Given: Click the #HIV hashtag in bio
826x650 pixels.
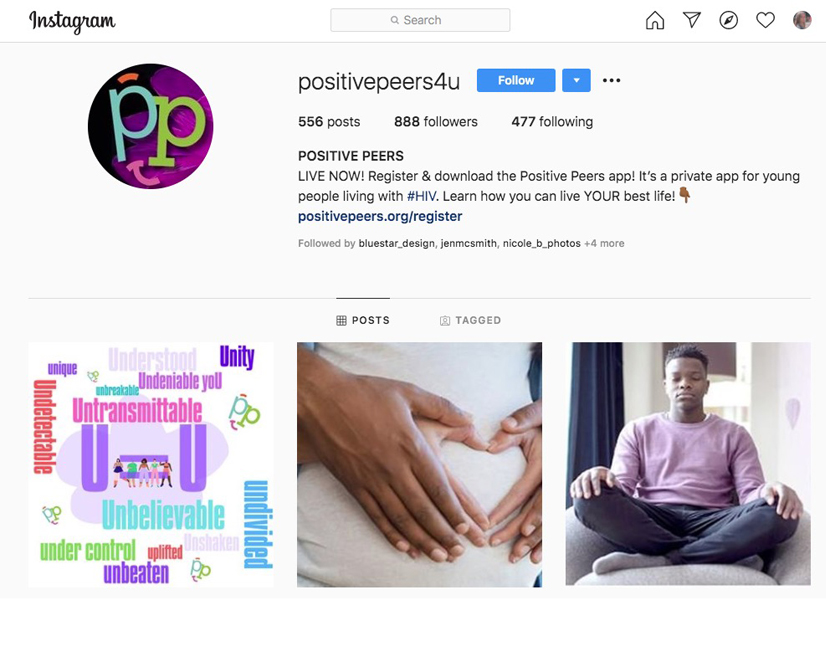Looking at the screenshot, I should [421, 196].
